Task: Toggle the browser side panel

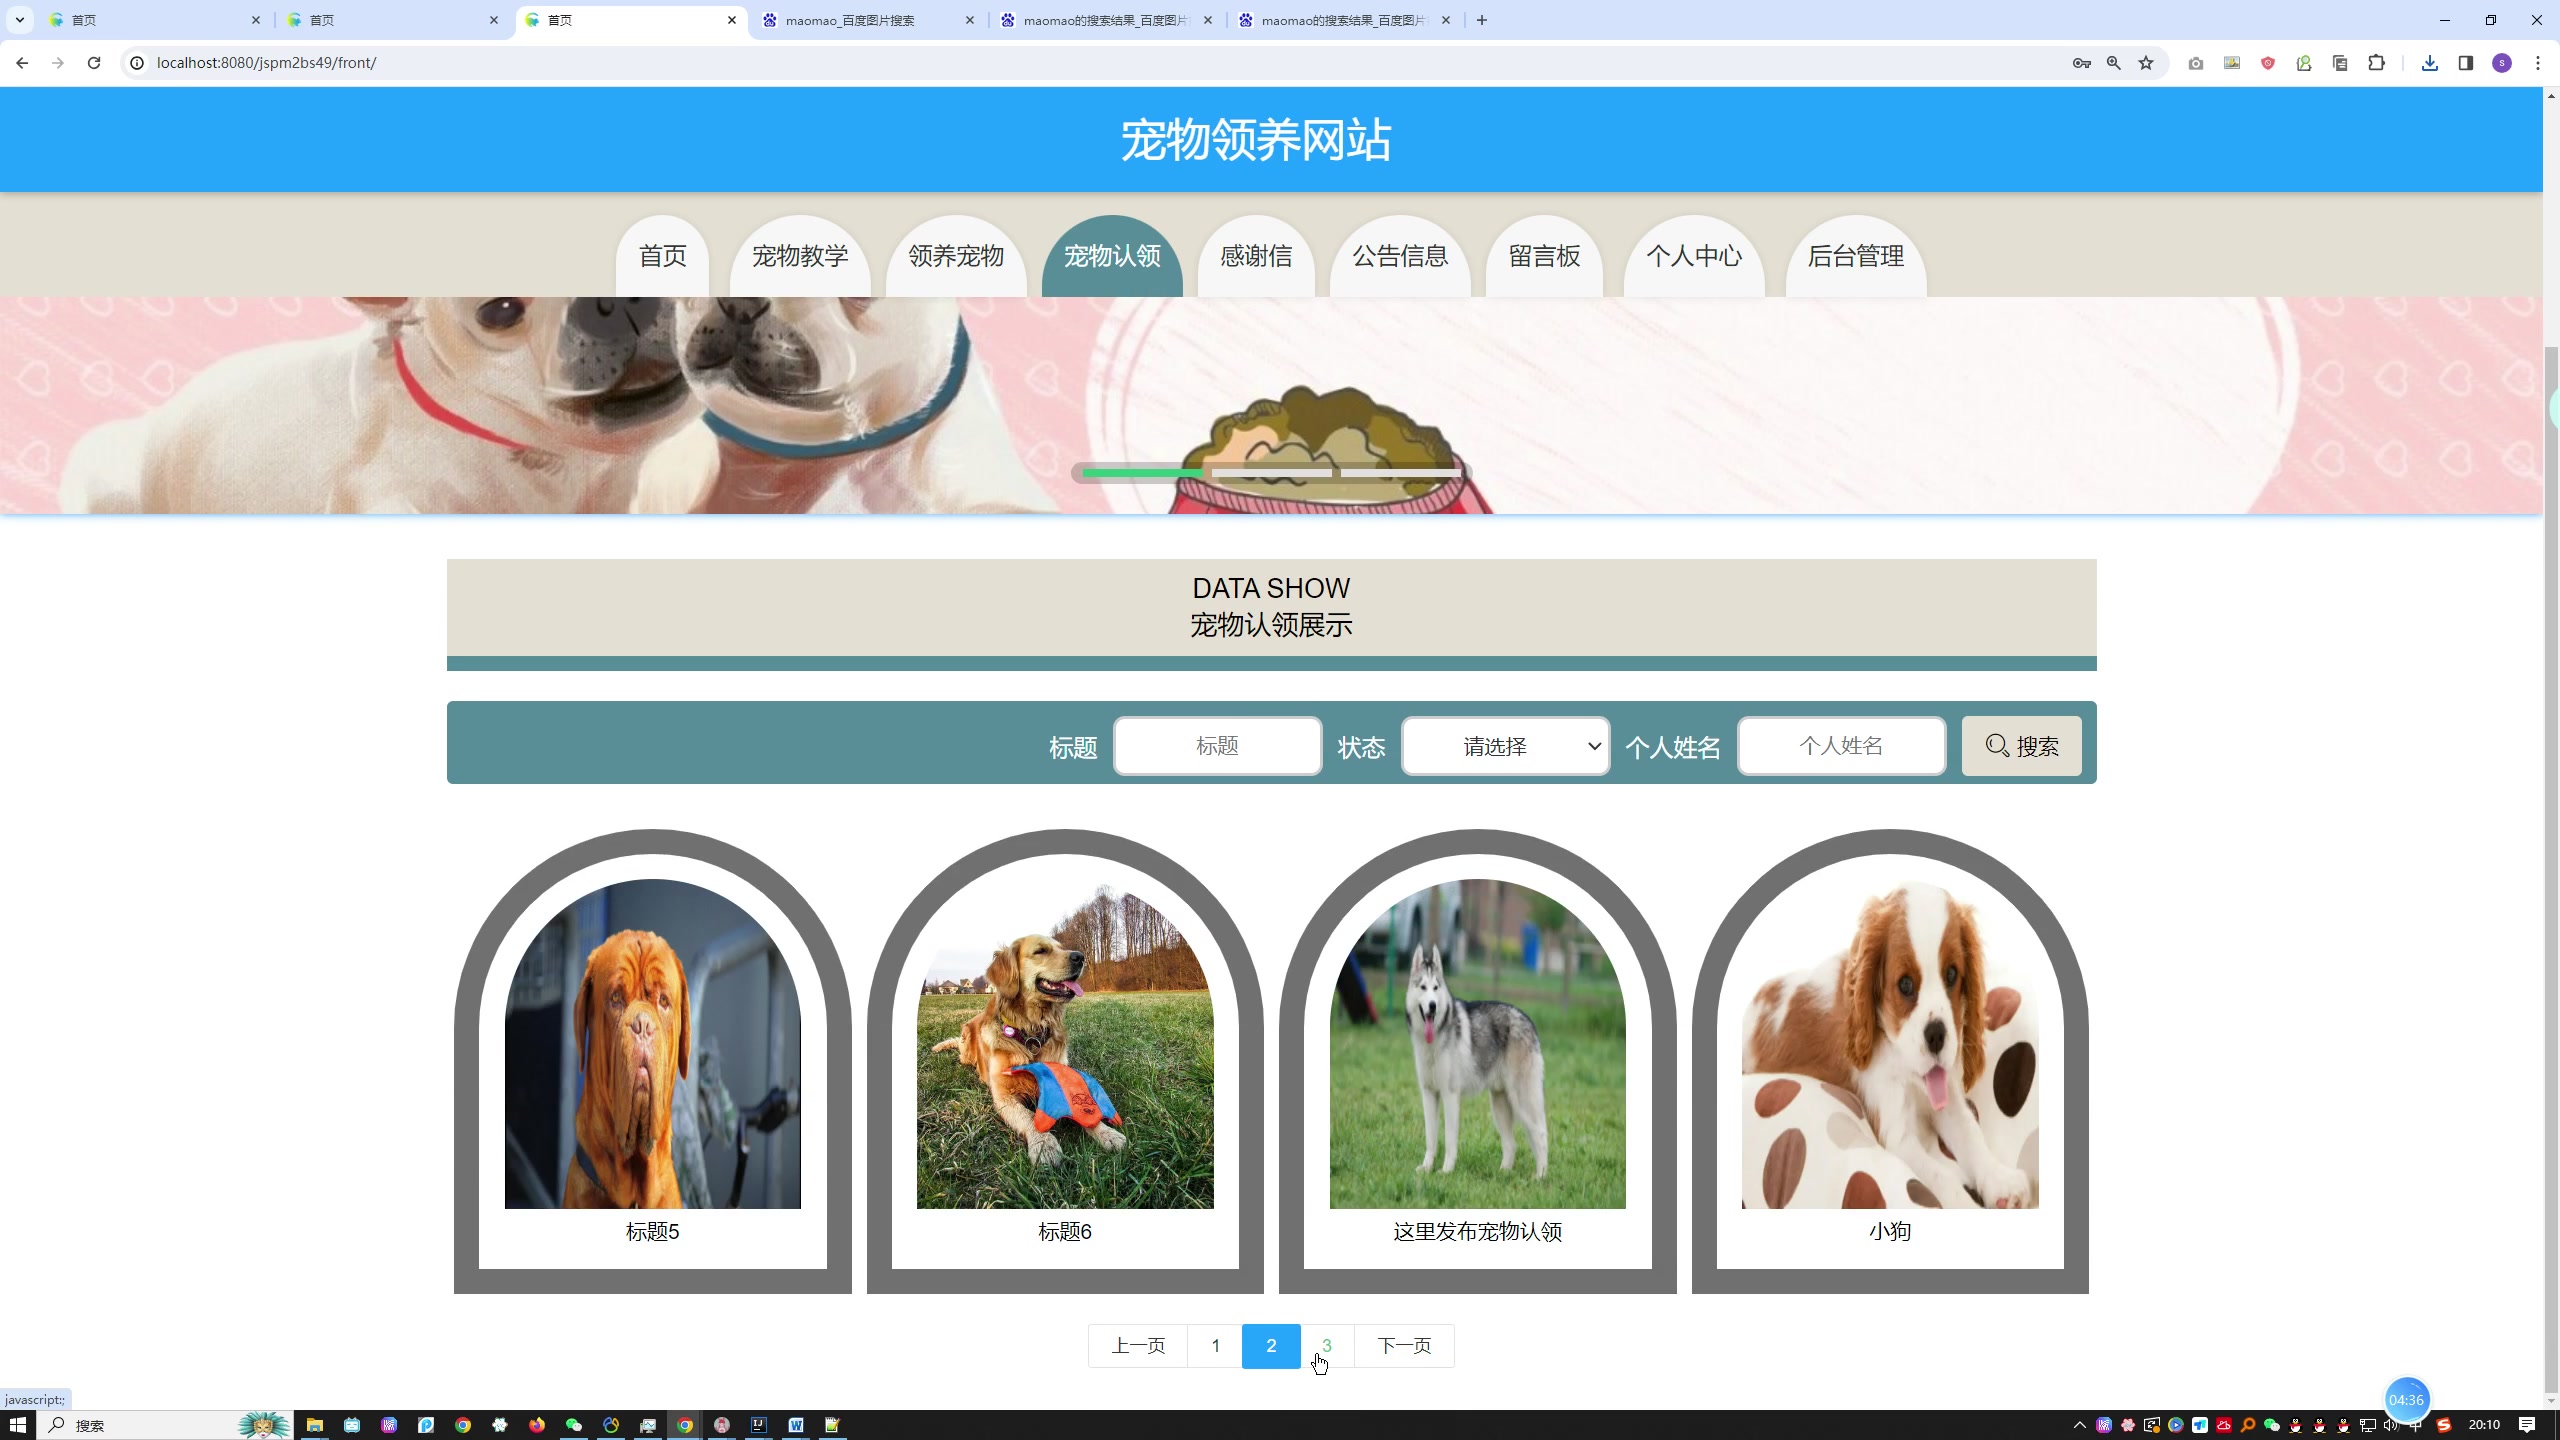Action: (x=2466, y=63)
